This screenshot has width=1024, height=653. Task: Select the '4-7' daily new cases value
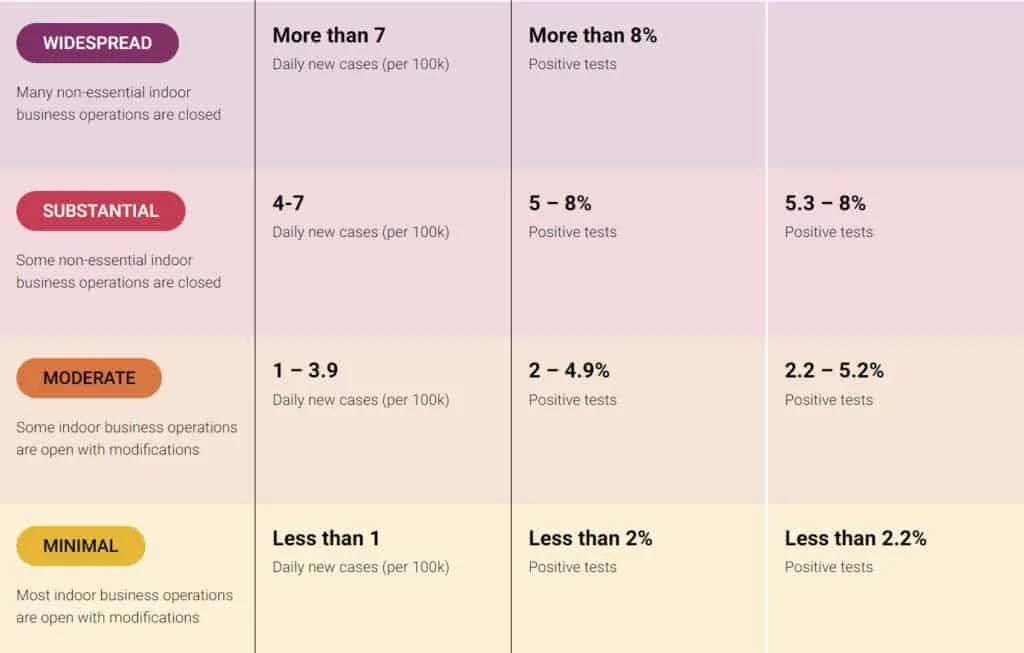288,203
